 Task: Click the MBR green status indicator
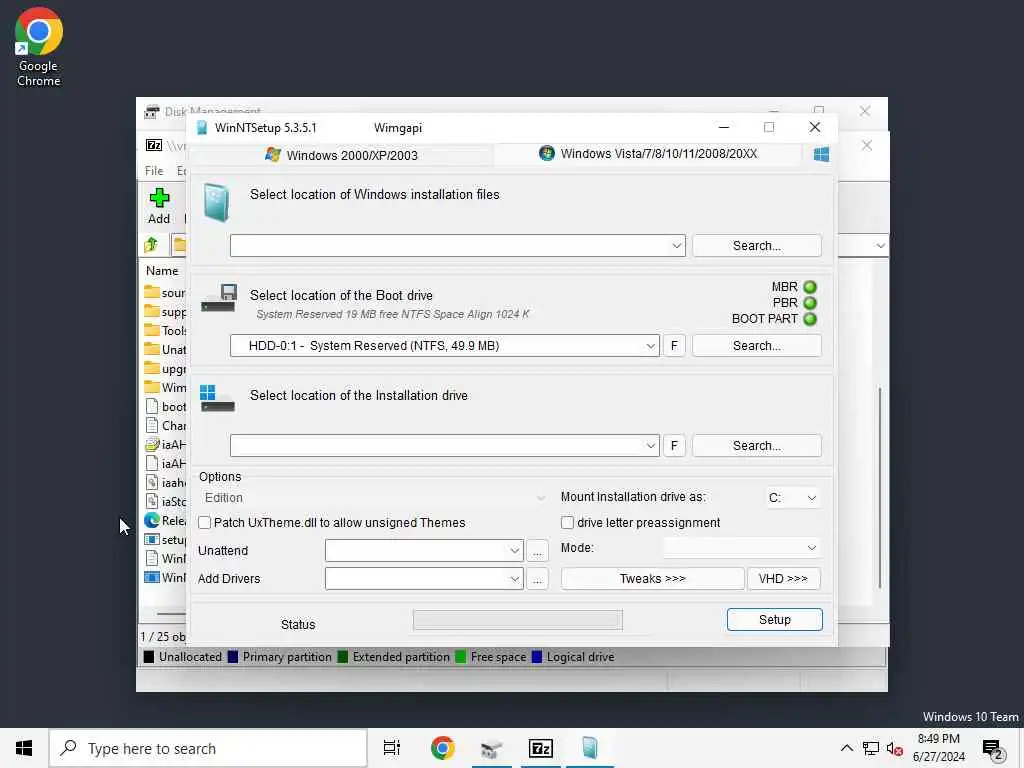[x=810, y=287]
